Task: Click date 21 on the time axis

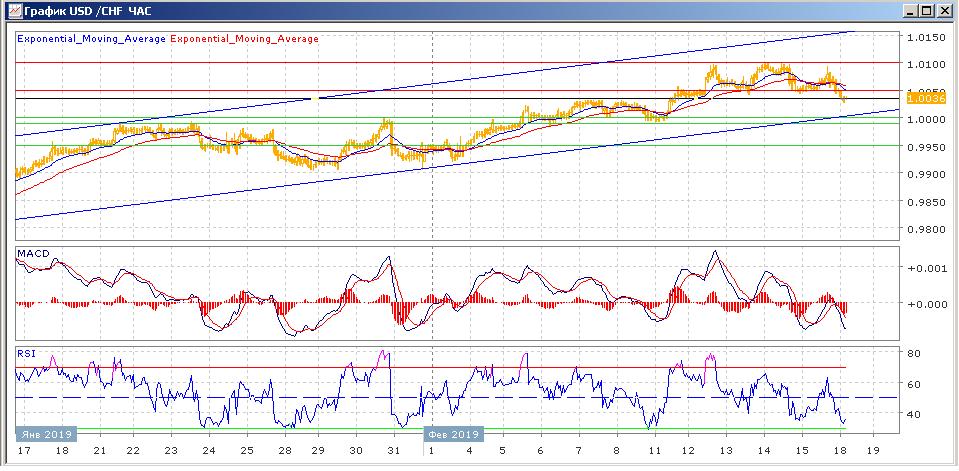Action: tap(99, 451)
